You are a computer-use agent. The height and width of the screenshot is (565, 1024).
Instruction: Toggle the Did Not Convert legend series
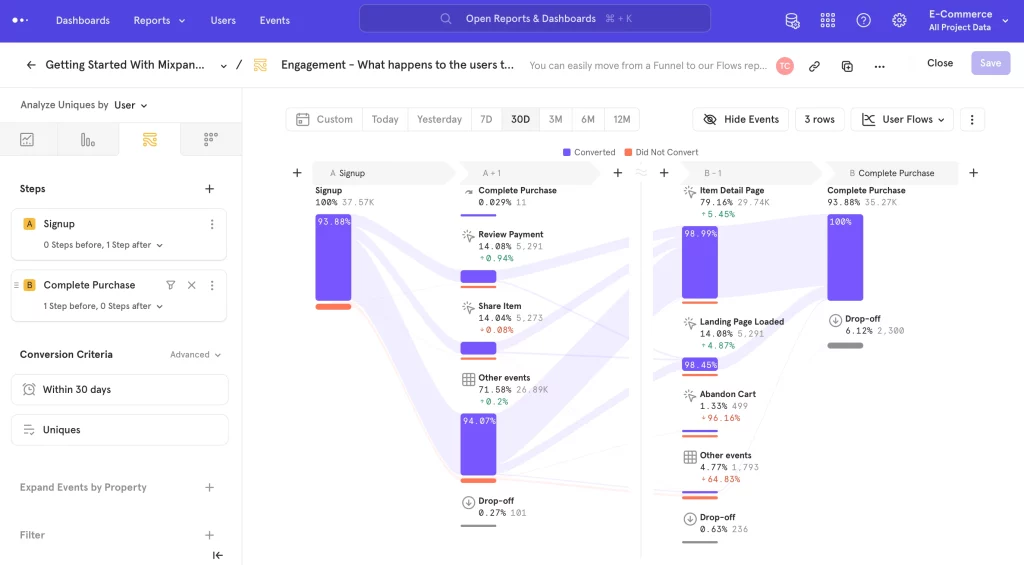click(x=661, y=152)
